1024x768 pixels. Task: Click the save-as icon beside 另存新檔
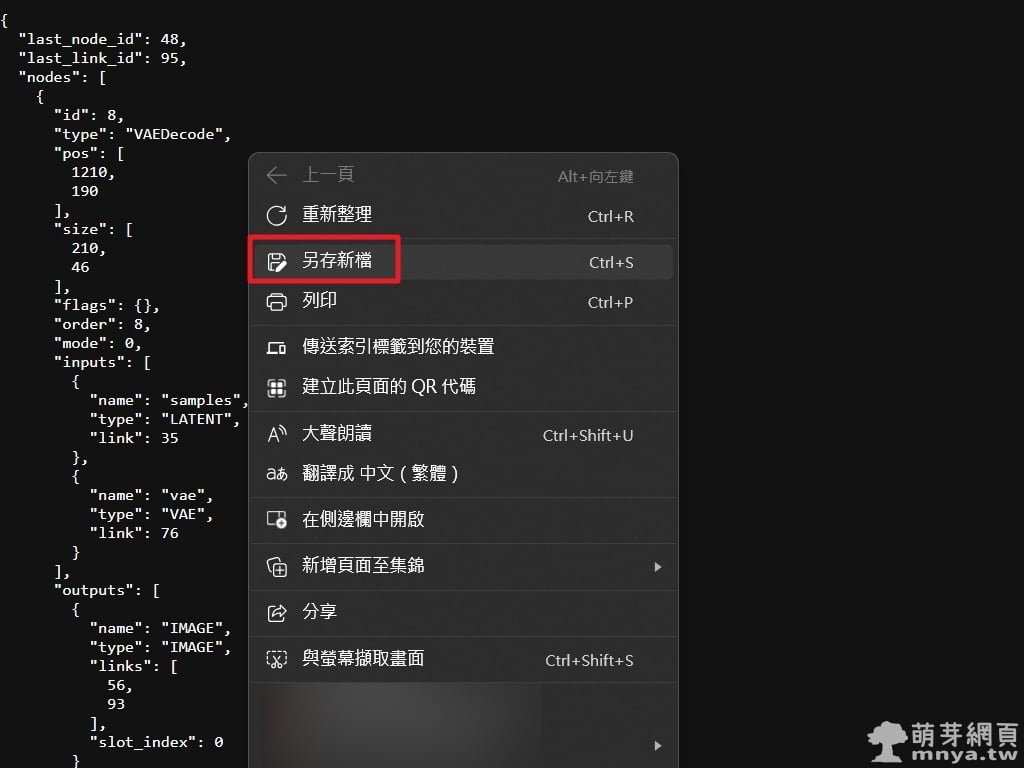277,262
